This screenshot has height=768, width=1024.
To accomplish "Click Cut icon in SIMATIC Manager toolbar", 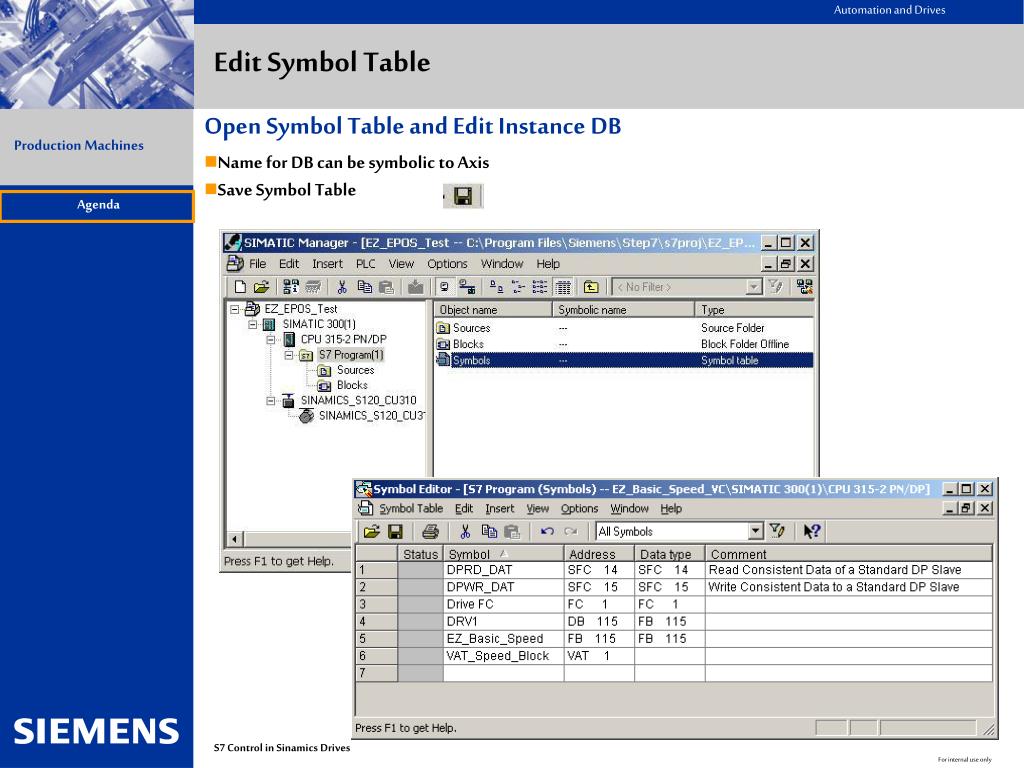I will pos(342,287).
